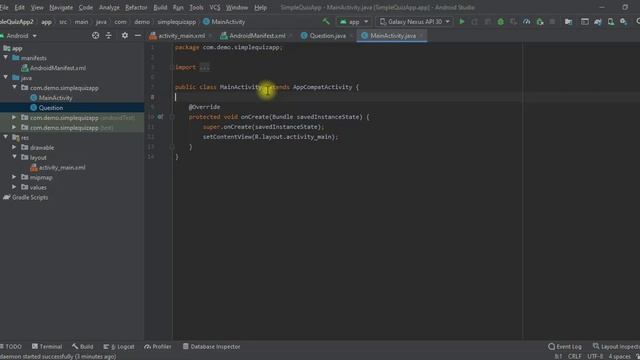Select AndroidManifest.xml in project tree
The width and height of the screenshot is (640, 360).
tap(58, 68)
